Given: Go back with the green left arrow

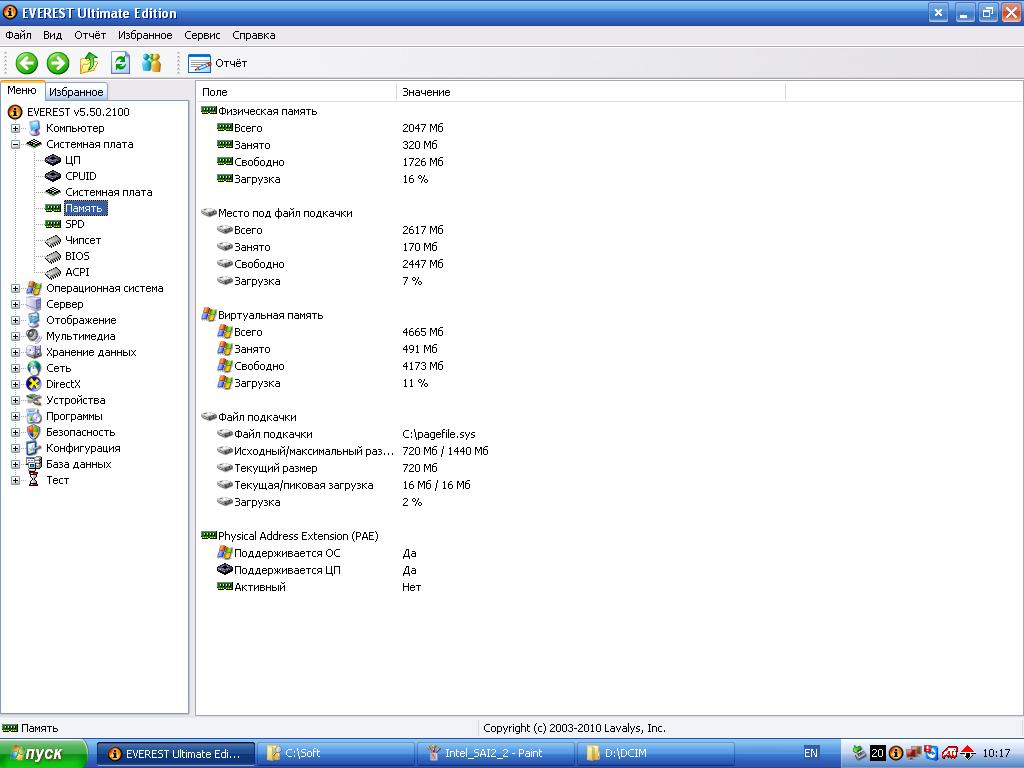Looking at the screenshot, I should (27, 63).
